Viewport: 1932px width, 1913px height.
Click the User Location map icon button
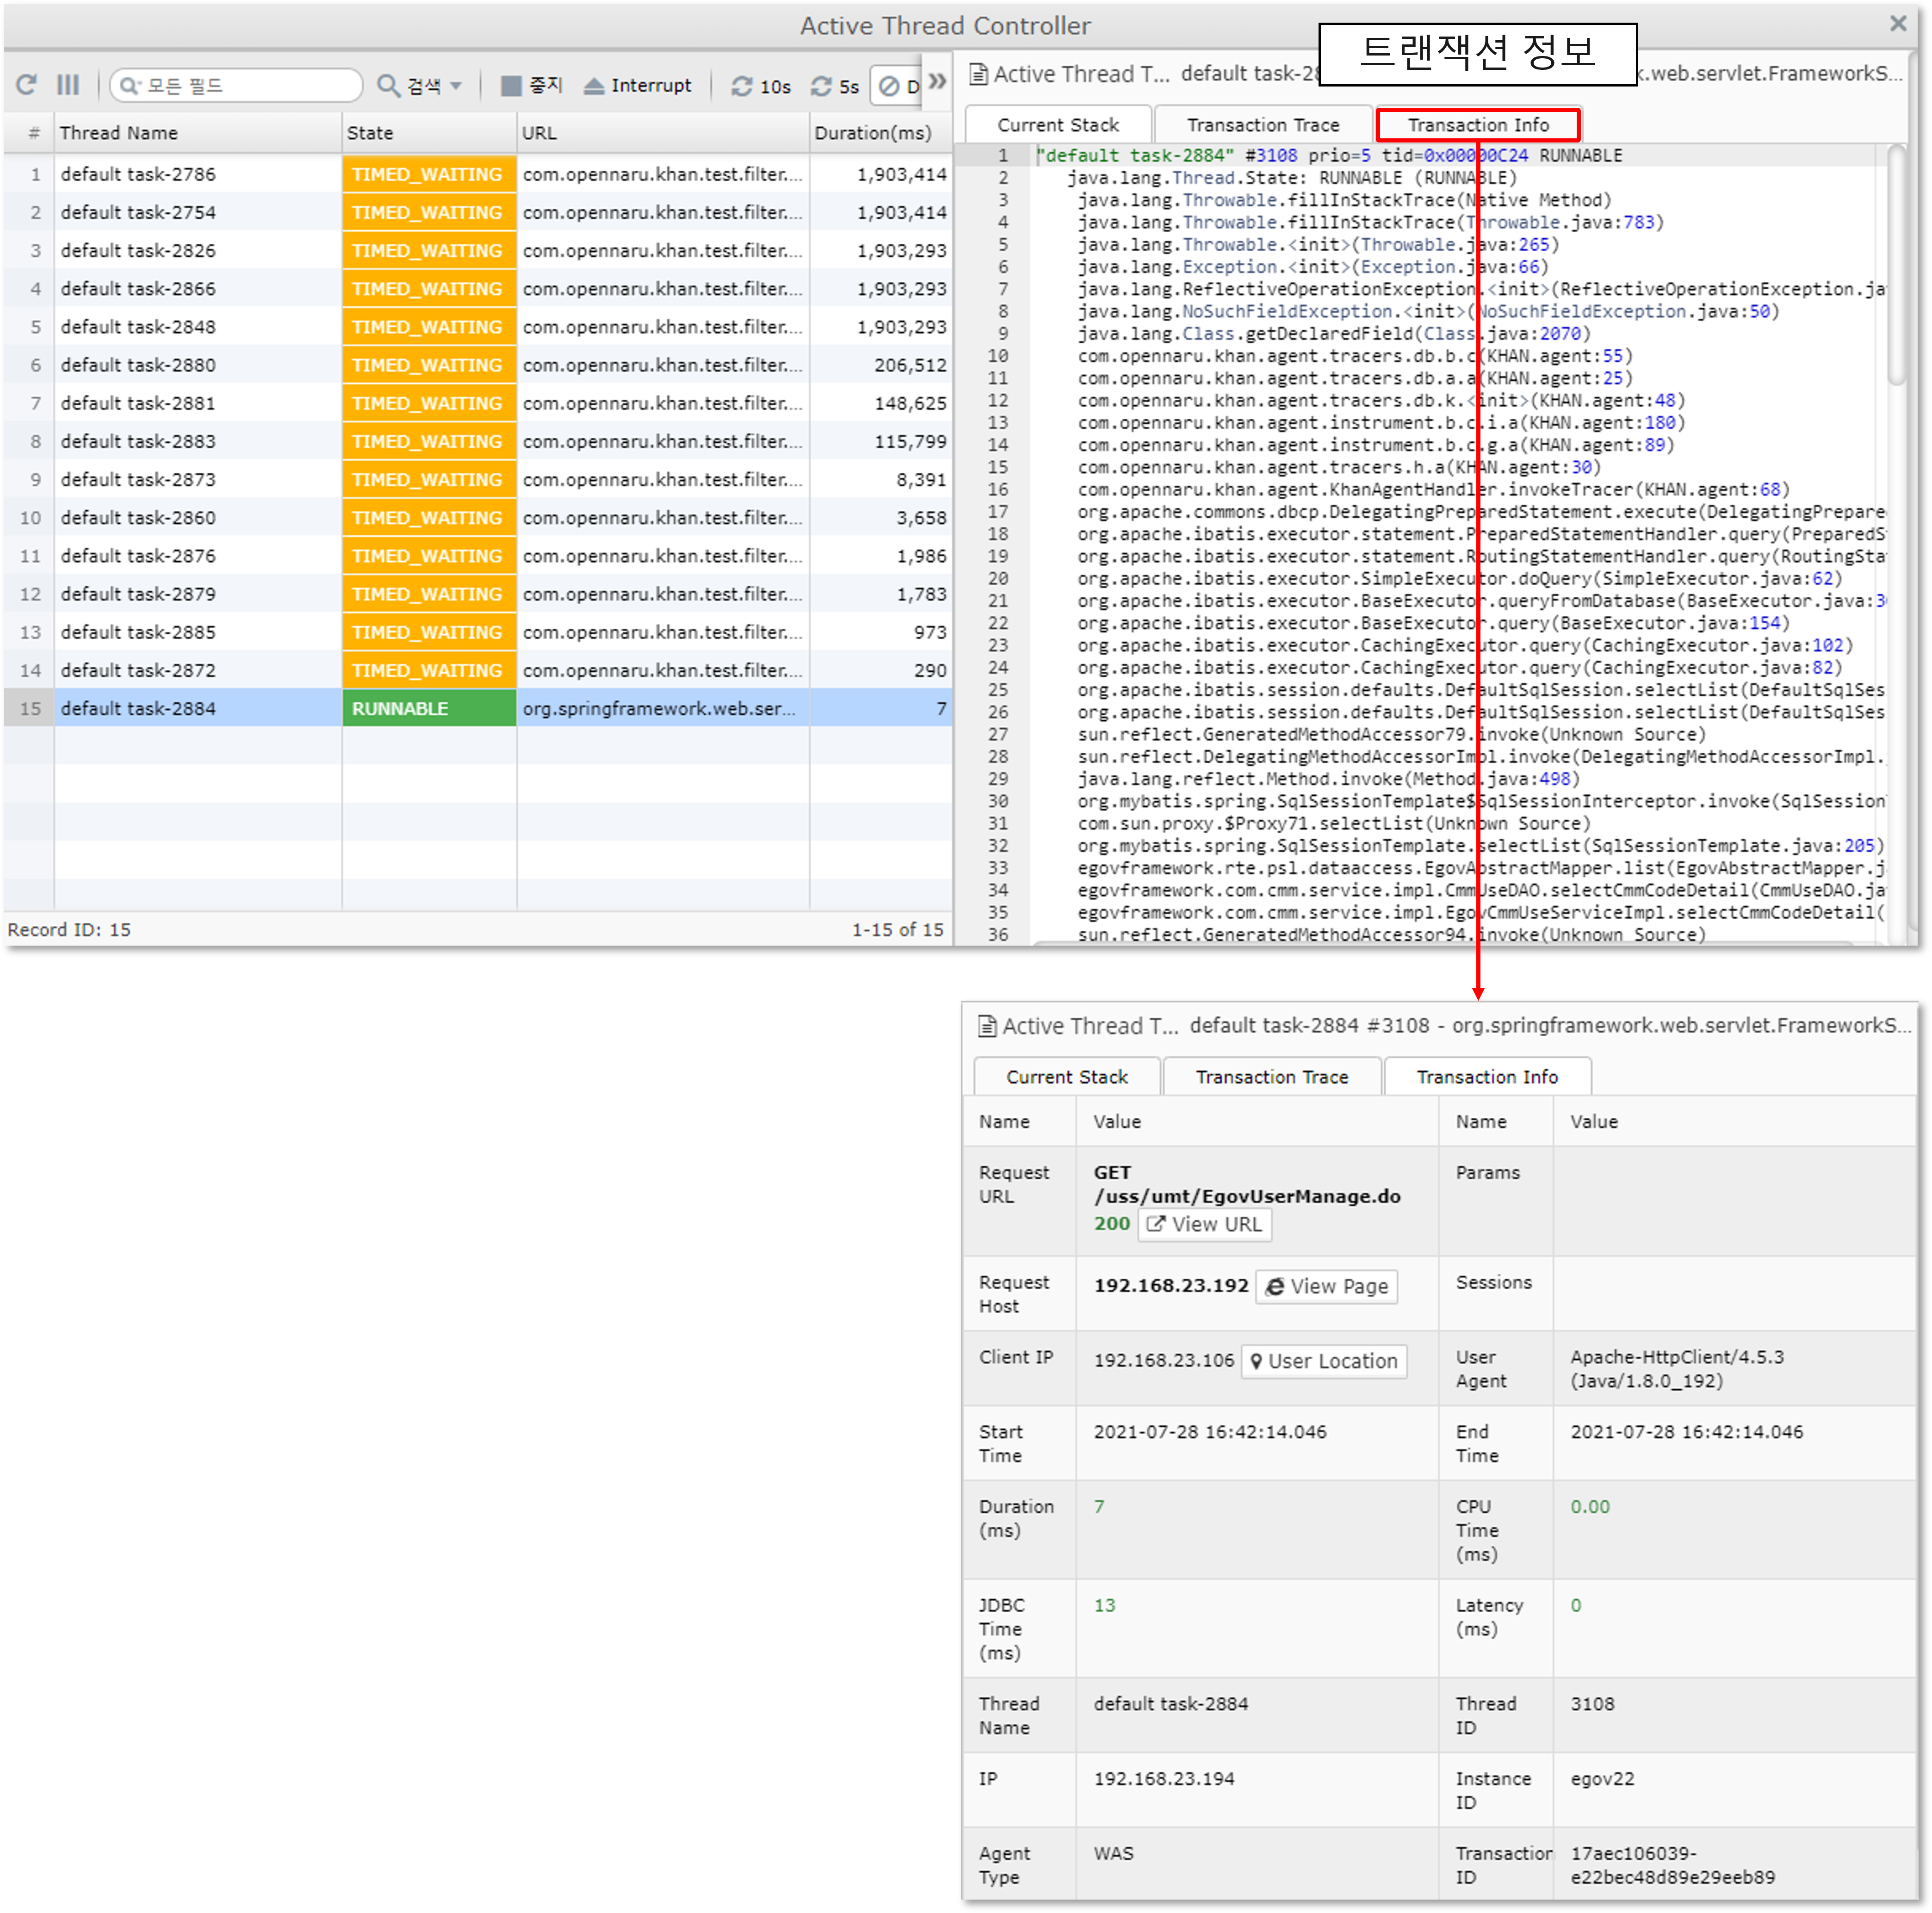[x=1323, y=1361]
